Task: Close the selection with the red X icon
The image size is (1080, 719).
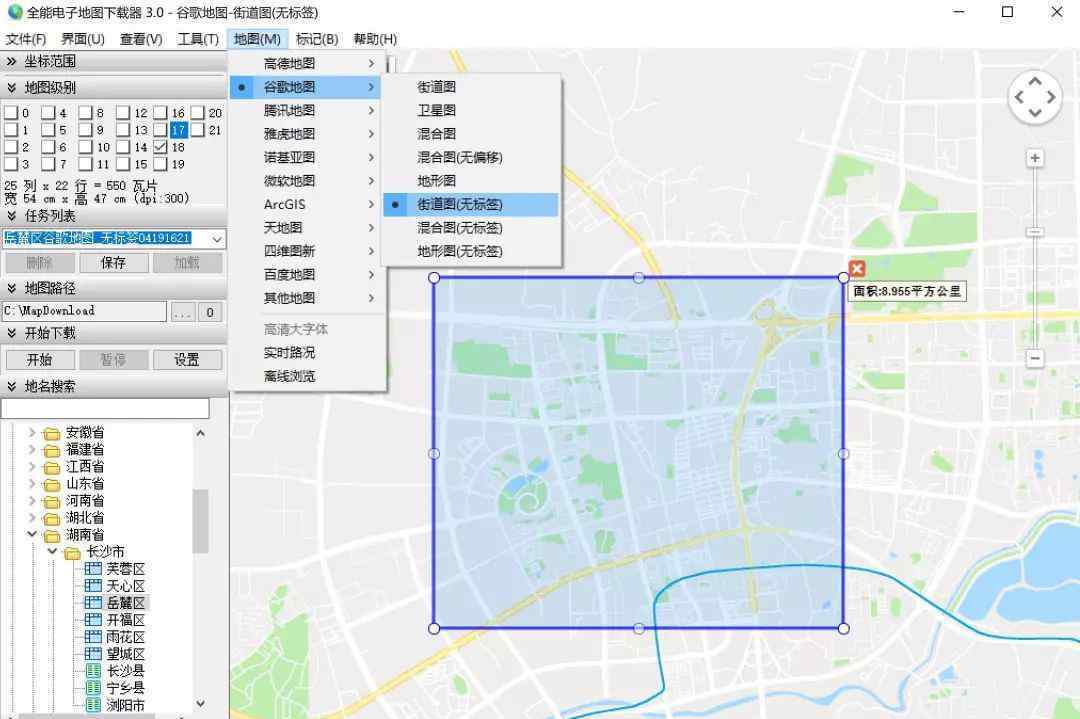Action: coord(857,269)
